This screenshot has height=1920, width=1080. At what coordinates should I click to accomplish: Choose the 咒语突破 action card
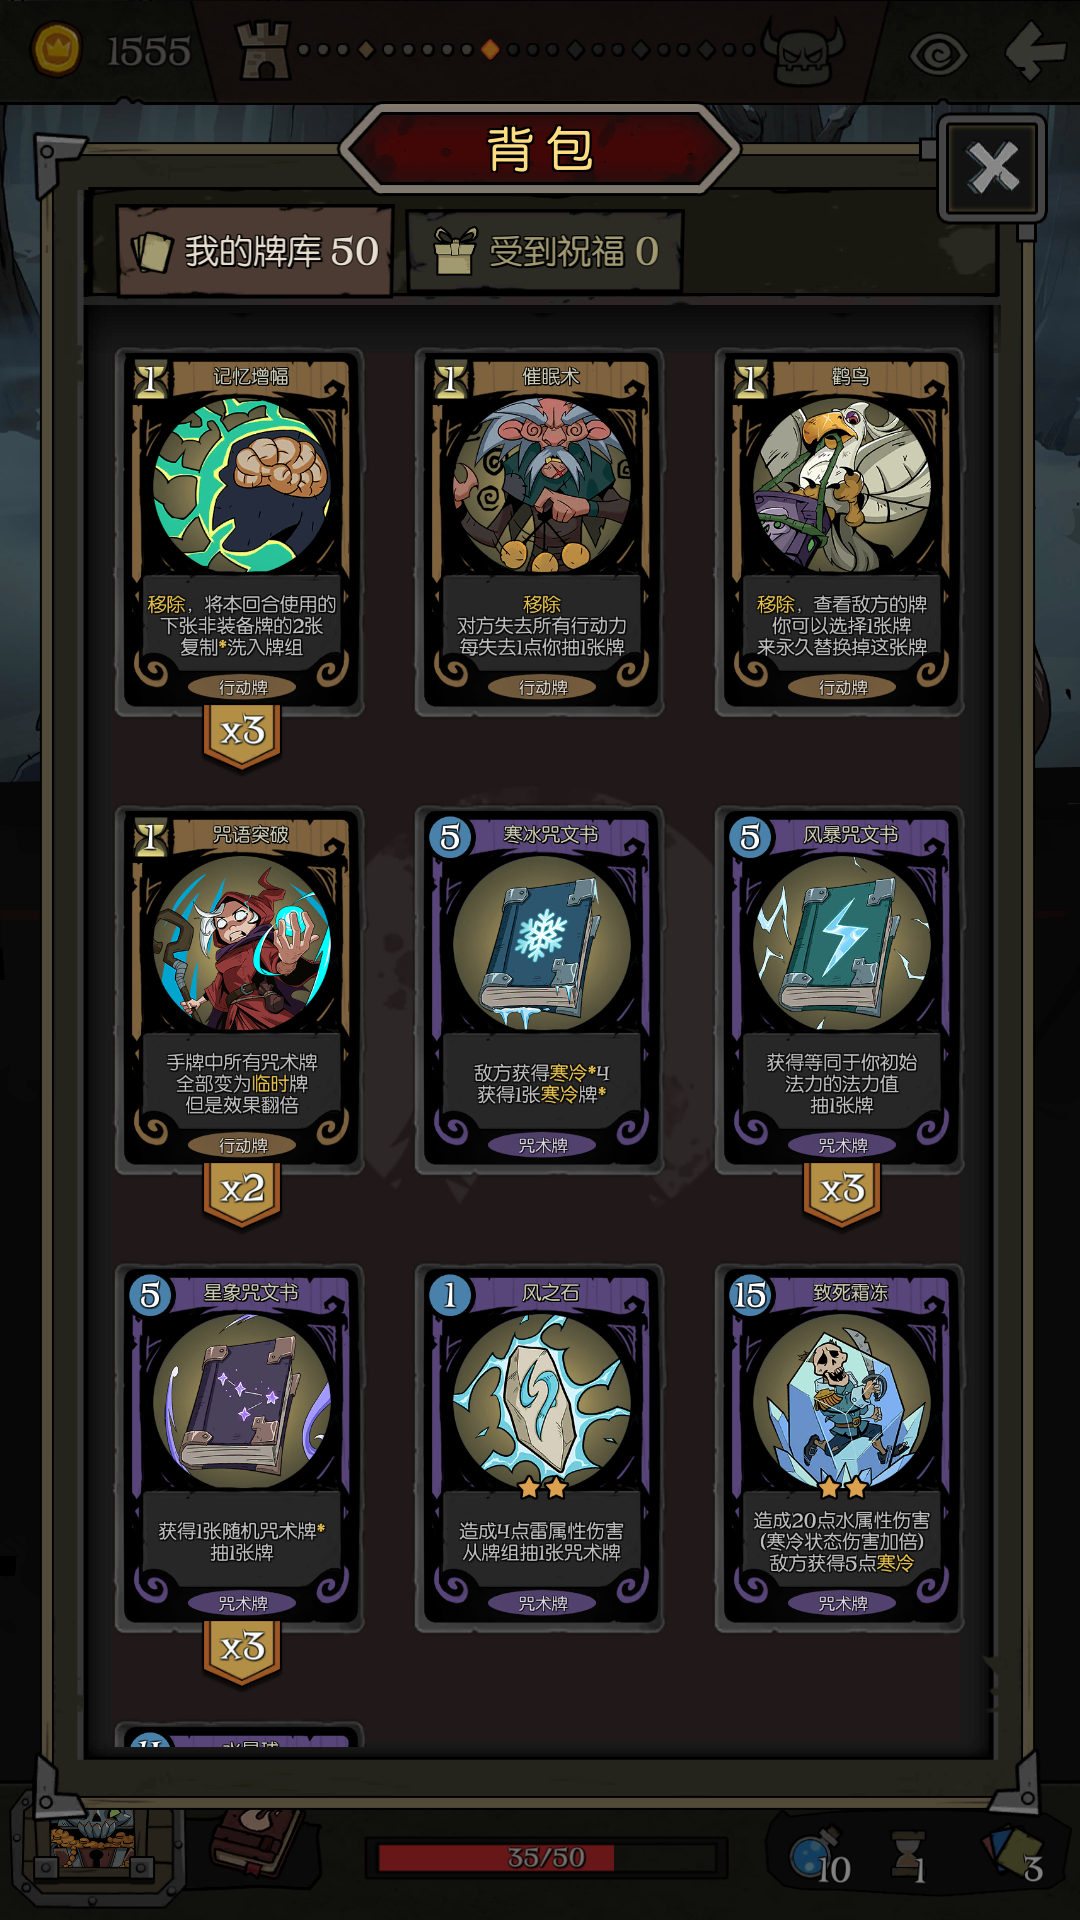click(240, 989)
